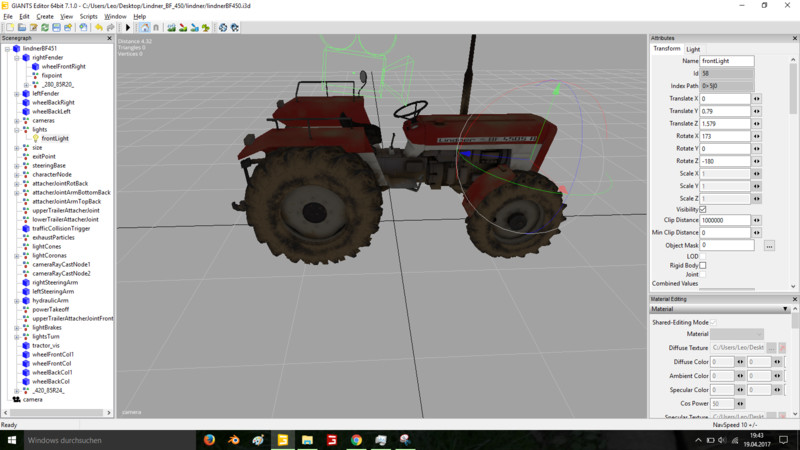Screen dimensions: 800x450
Task: Click the Save toolbar icon
Action: [56, 27]
